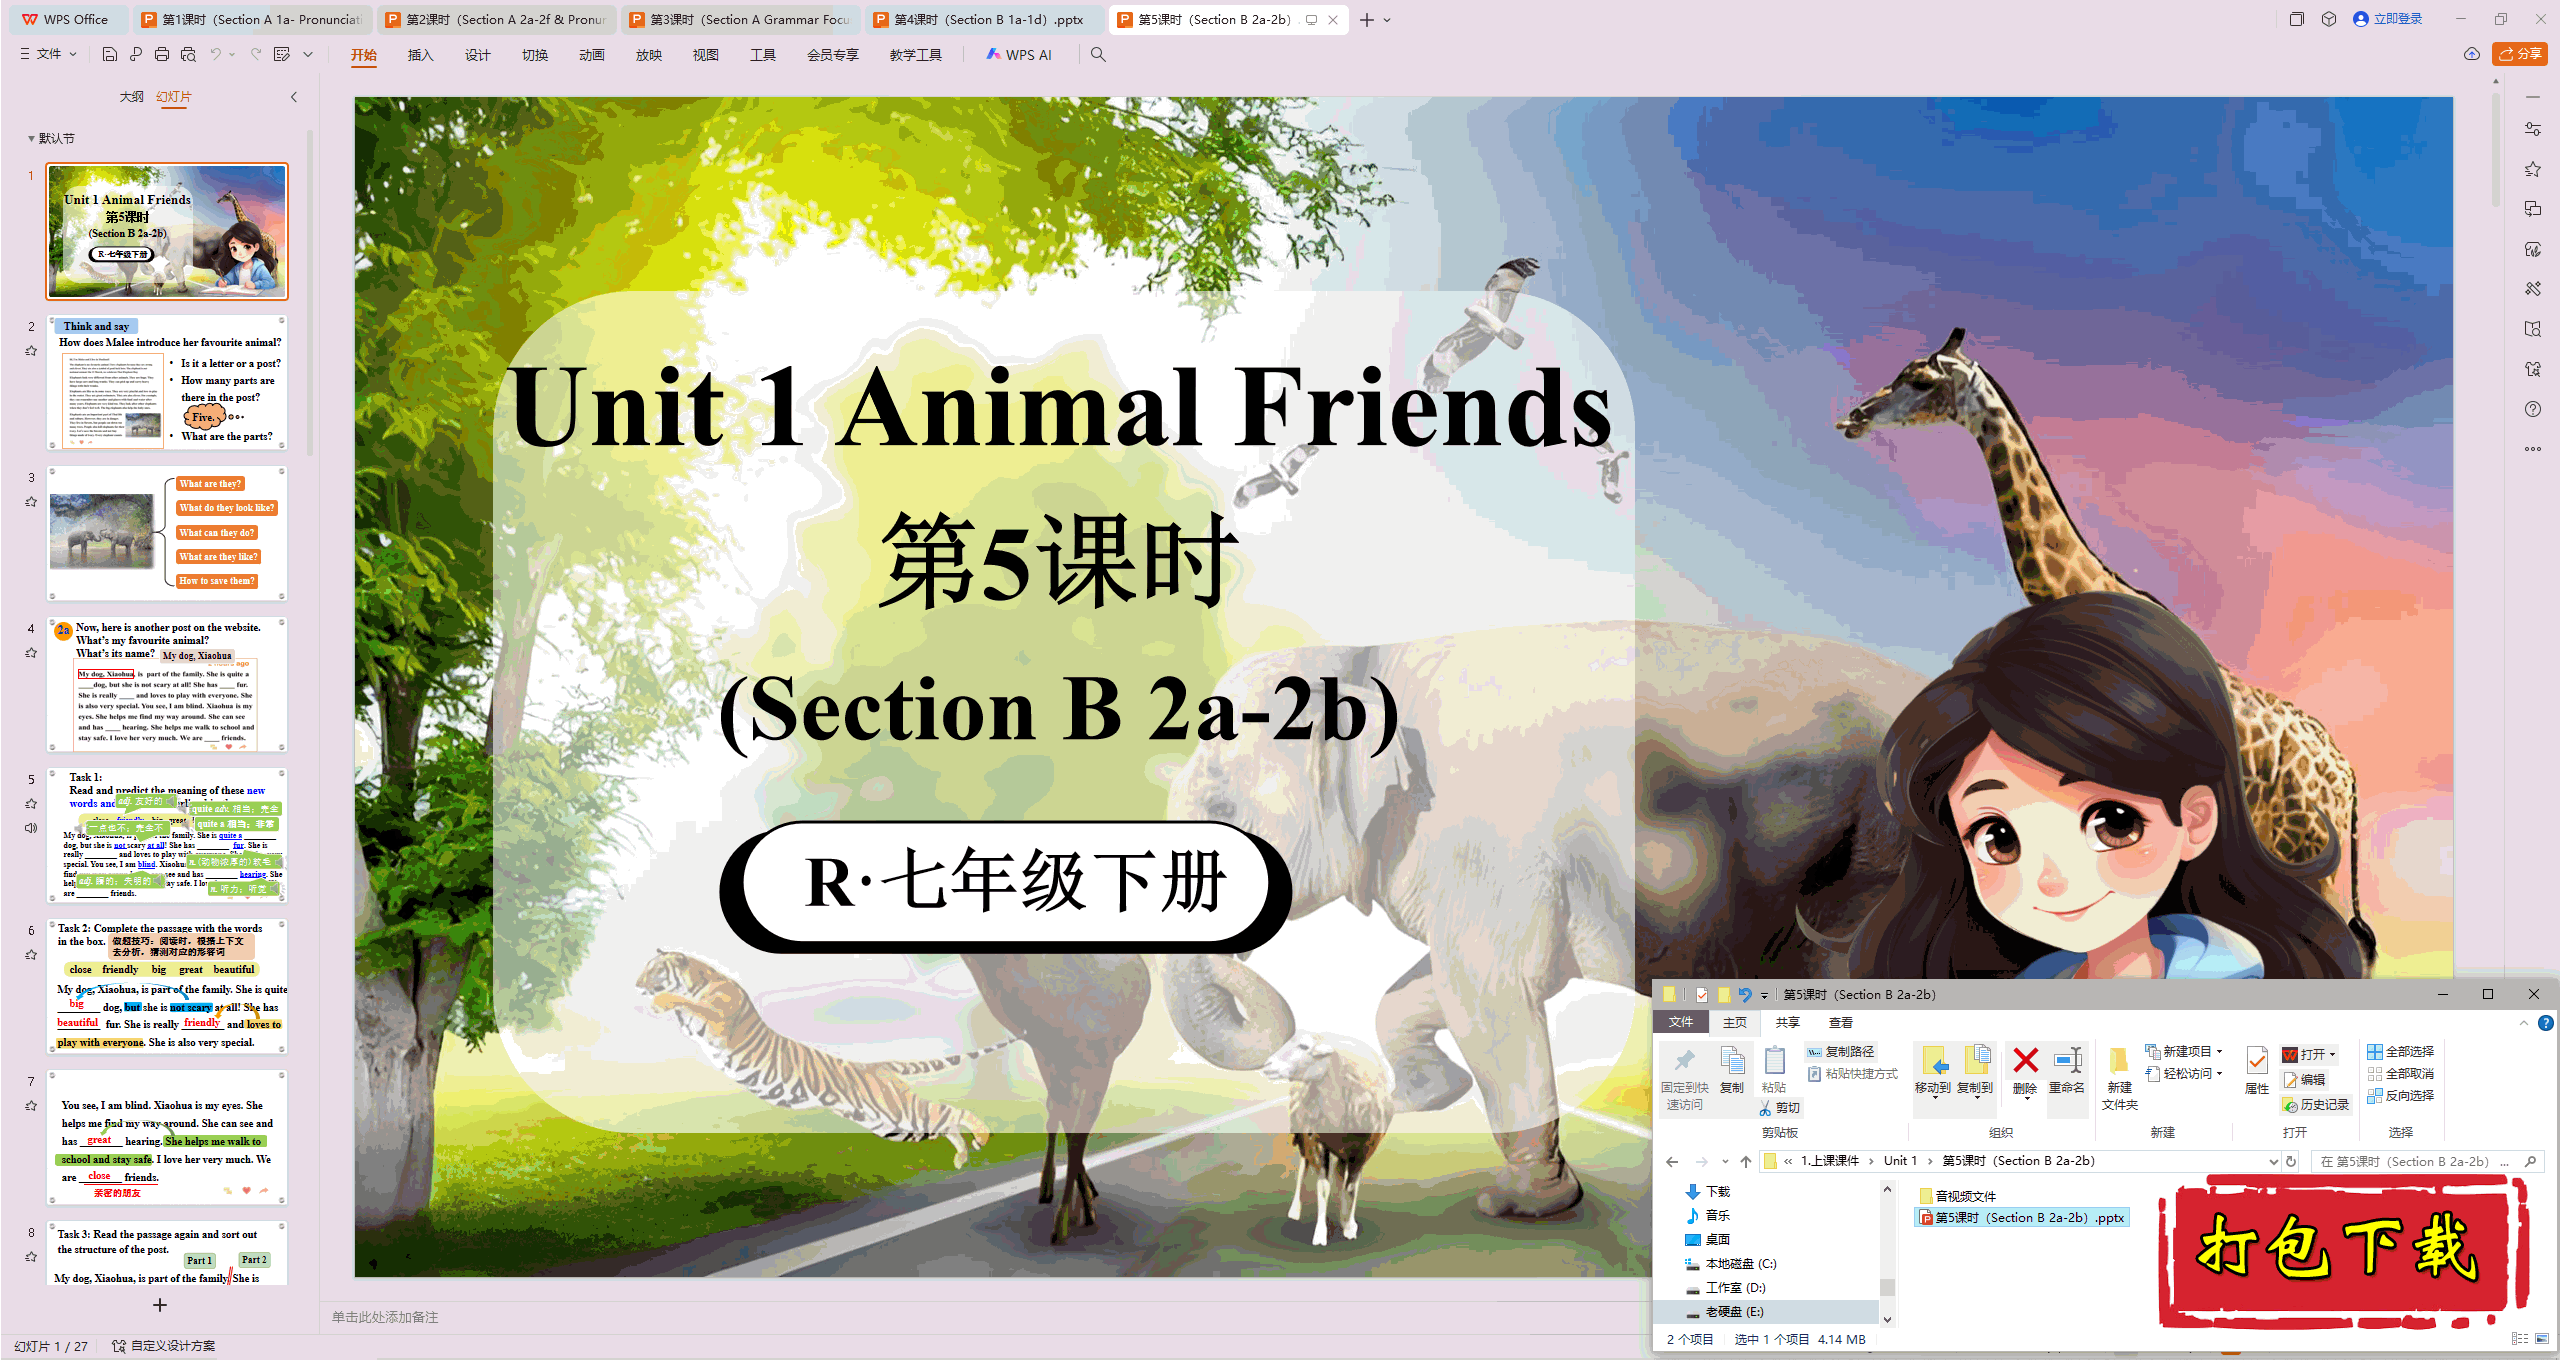
Task: Click the Up-one-level arrow in File Explorer
Action: 1746,1161
